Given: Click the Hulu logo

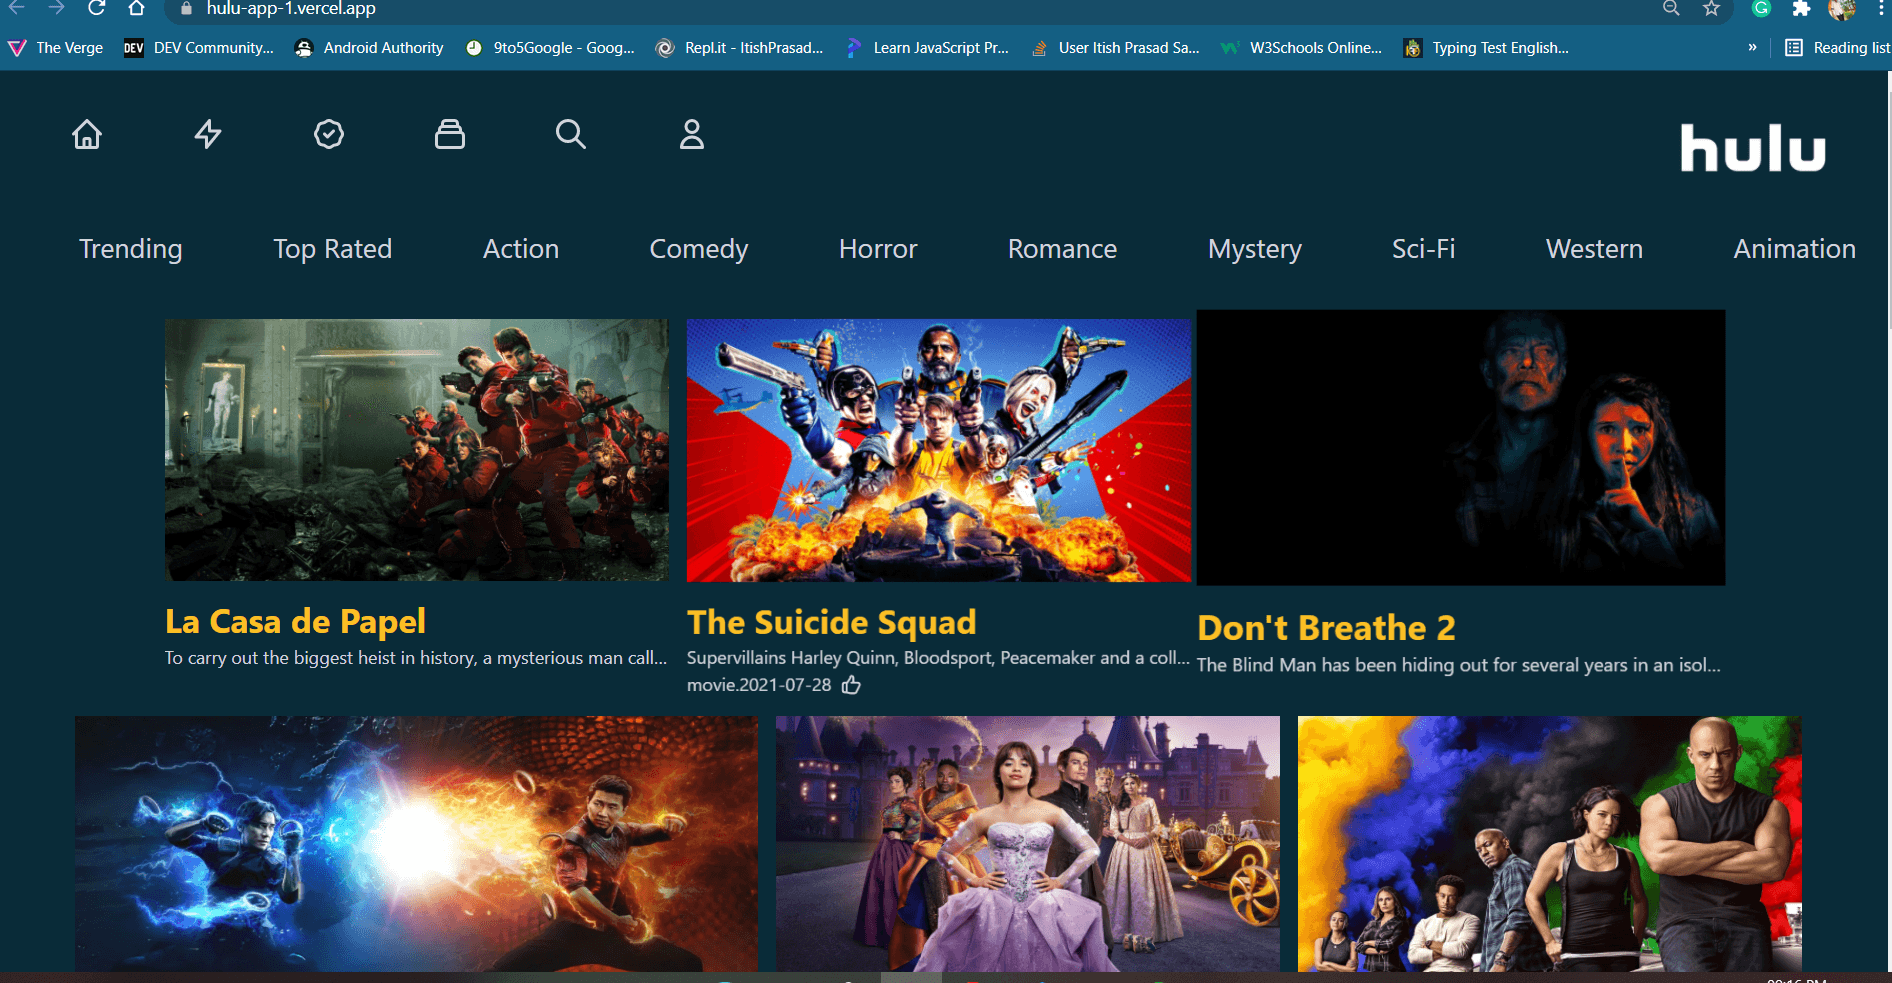Looking at the screenshot, I should 1753,148.
